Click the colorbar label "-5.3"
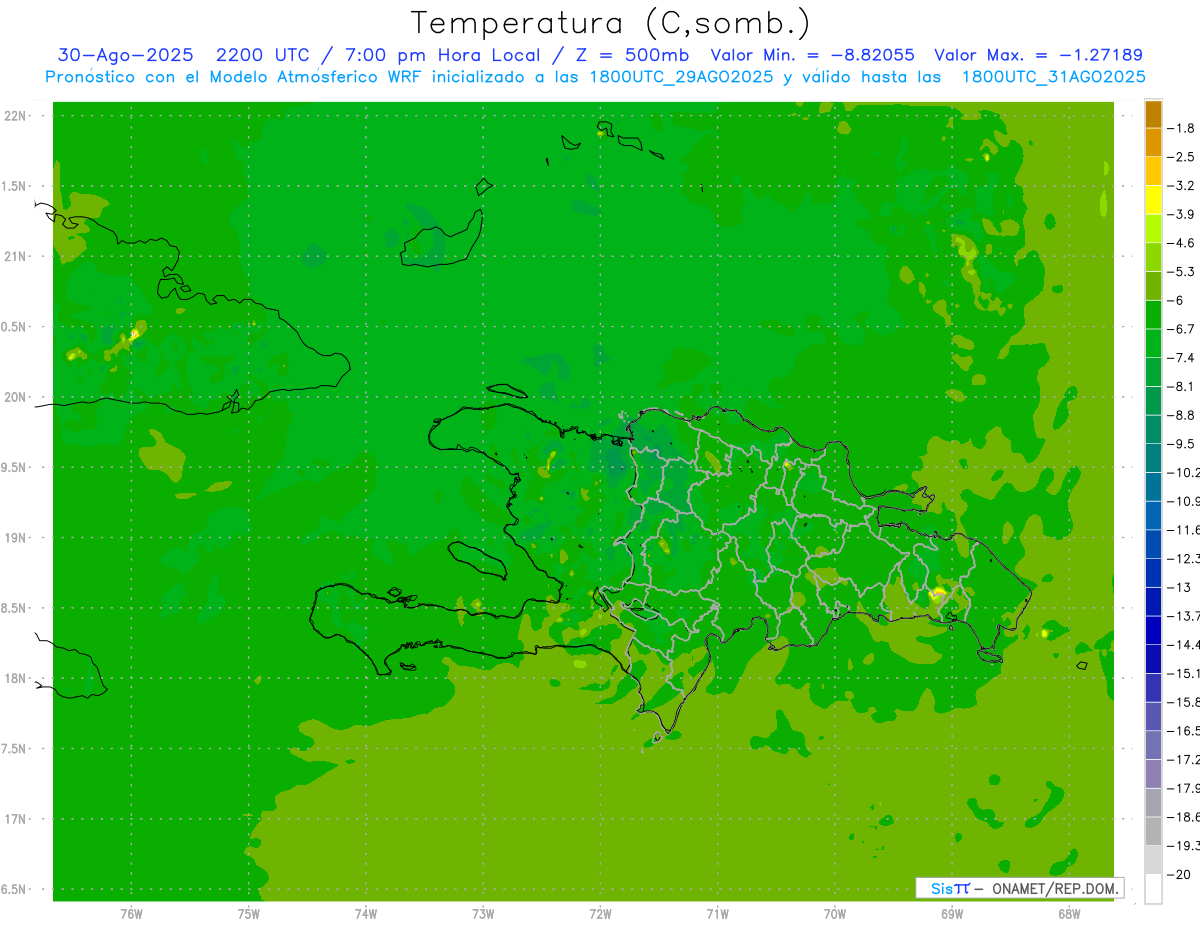This screenshot has width=1200, height=927. pos(1181,271)
